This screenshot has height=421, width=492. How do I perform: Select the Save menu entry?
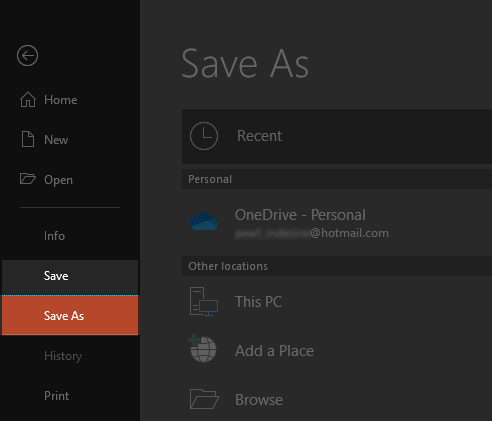coord(70,277)
